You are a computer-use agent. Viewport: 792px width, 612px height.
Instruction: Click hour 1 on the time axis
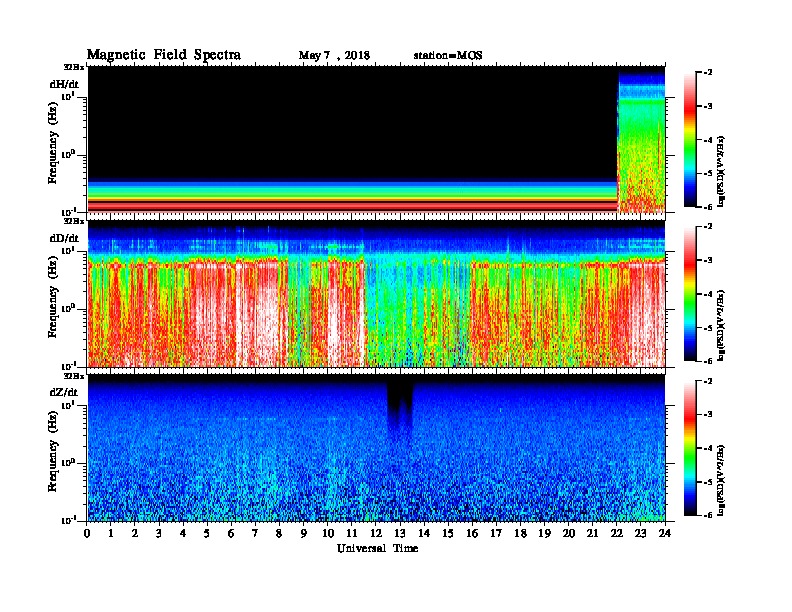coord(111,533)
